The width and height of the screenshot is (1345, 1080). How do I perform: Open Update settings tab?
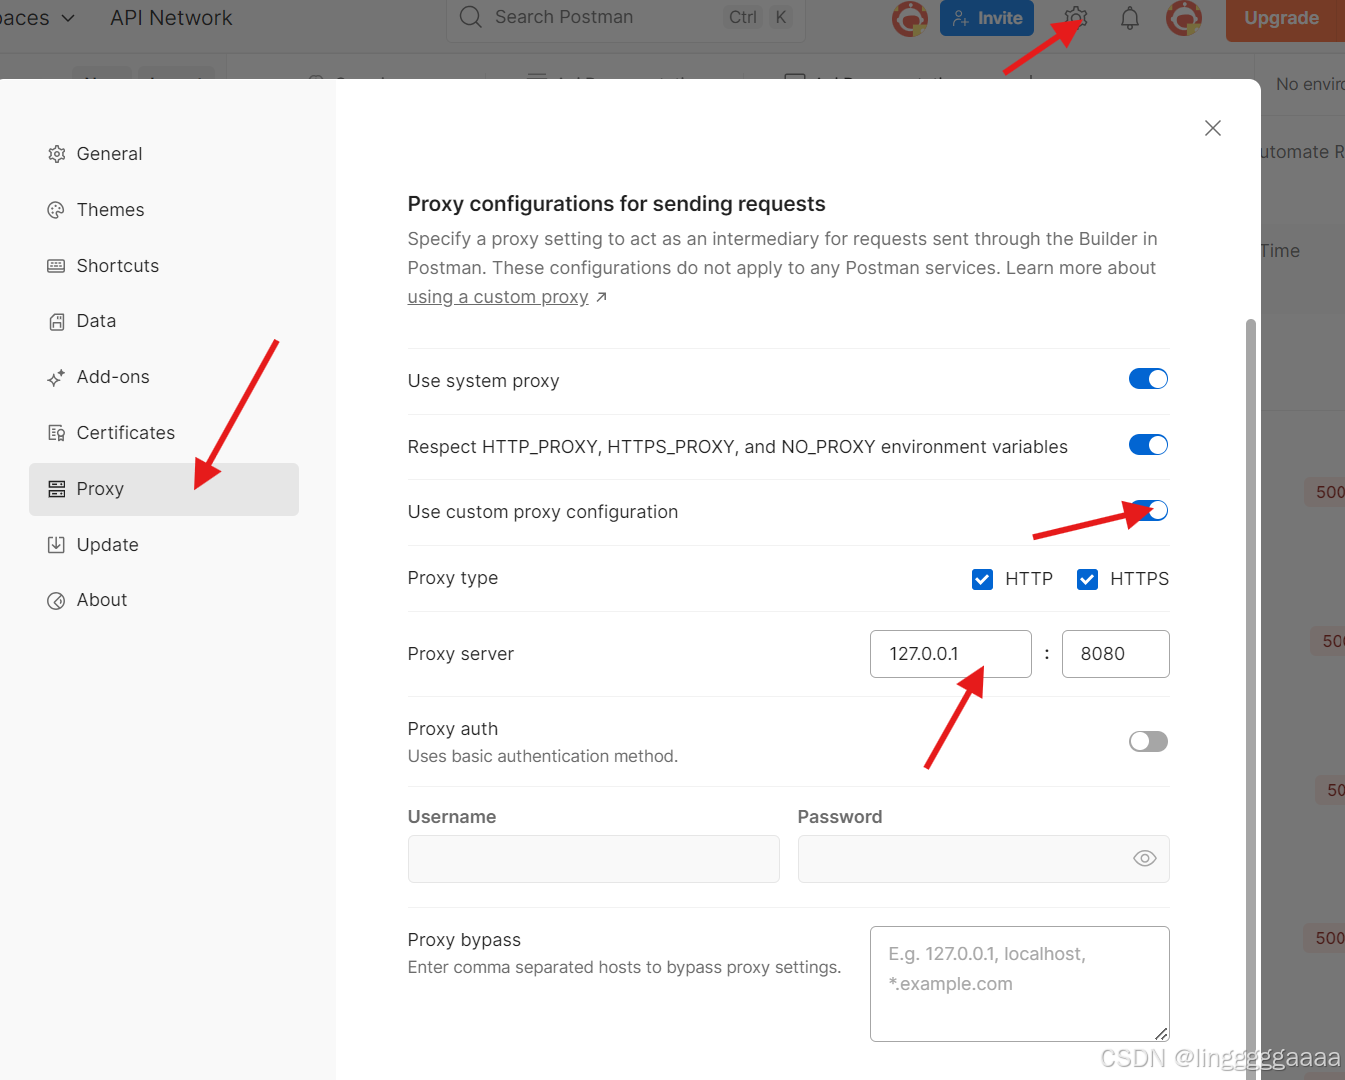click(x=164, y=545)
